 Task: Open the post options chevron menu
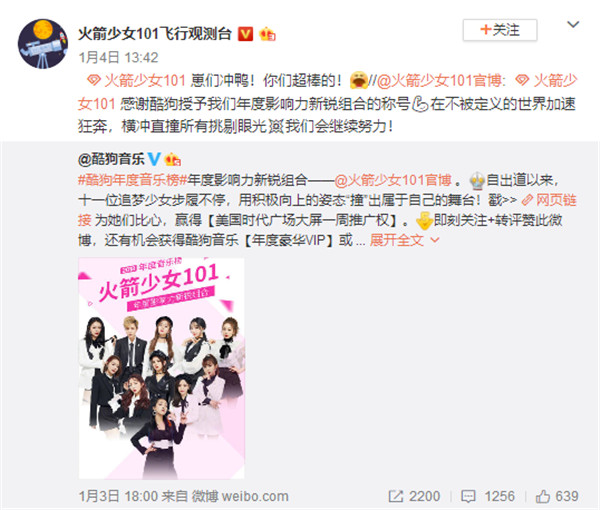[x=573, y=24]
